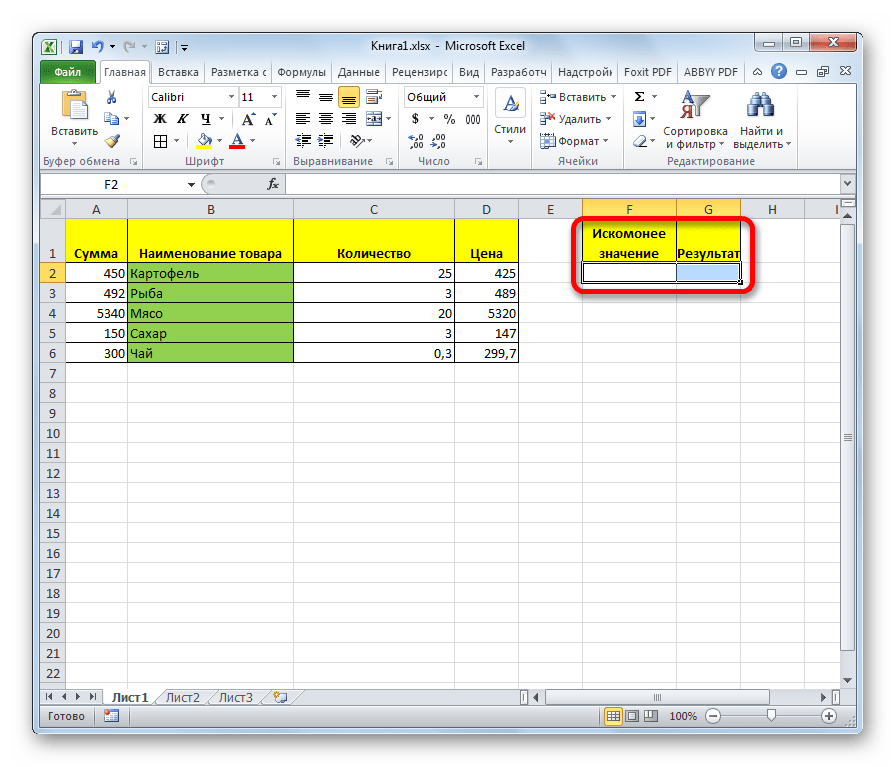896x767 pixels.
Task: Open Найти и выделить menu
Action: point(762,120)
